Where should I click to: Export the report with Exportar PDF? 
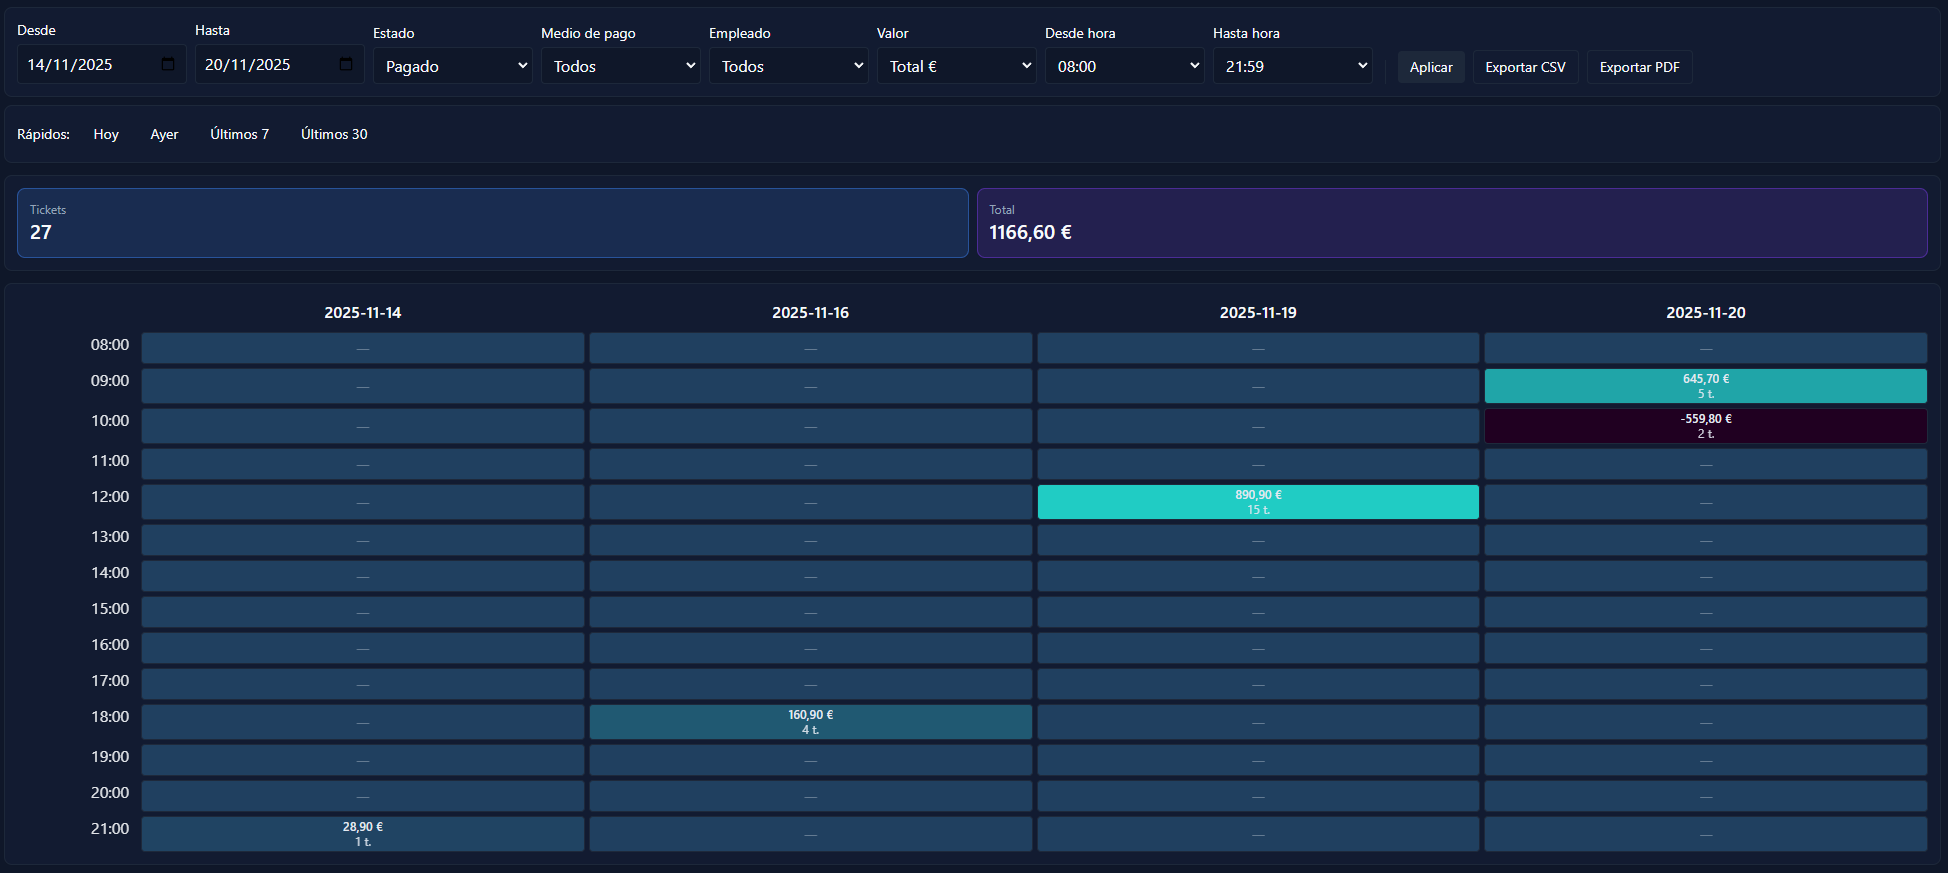pyautogui.click(x=1639, y=67)
